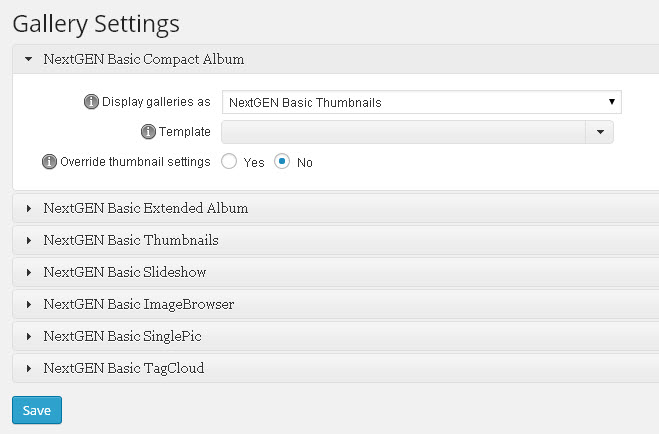Expand NextGEN Basic Extended Album arrow
The height and width of the screenshot is (434, 659).
pyautogui.click(x=29, y=208)
